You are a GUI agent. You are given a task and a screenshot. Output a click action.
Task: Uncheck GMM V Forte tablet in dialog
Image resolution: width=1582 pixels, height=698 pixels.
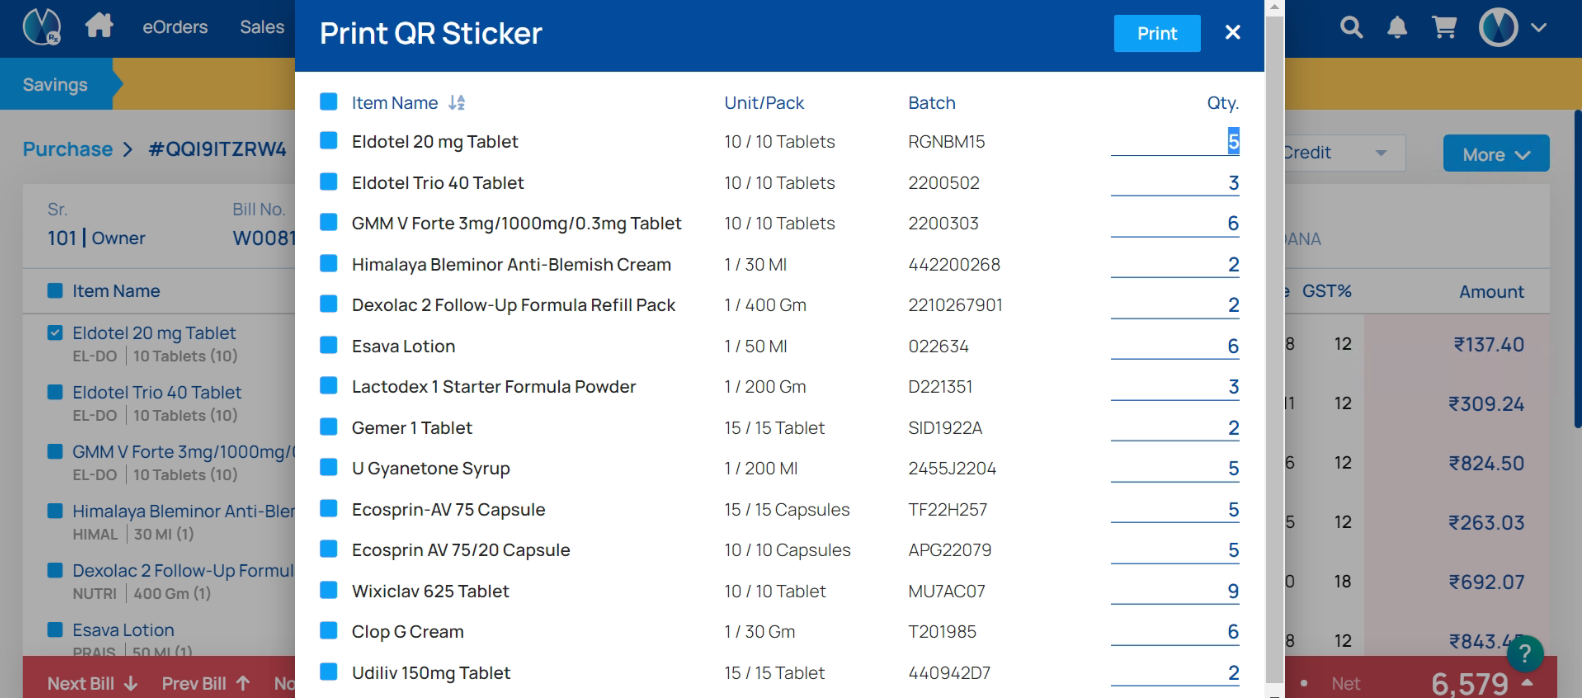point(328,223)
